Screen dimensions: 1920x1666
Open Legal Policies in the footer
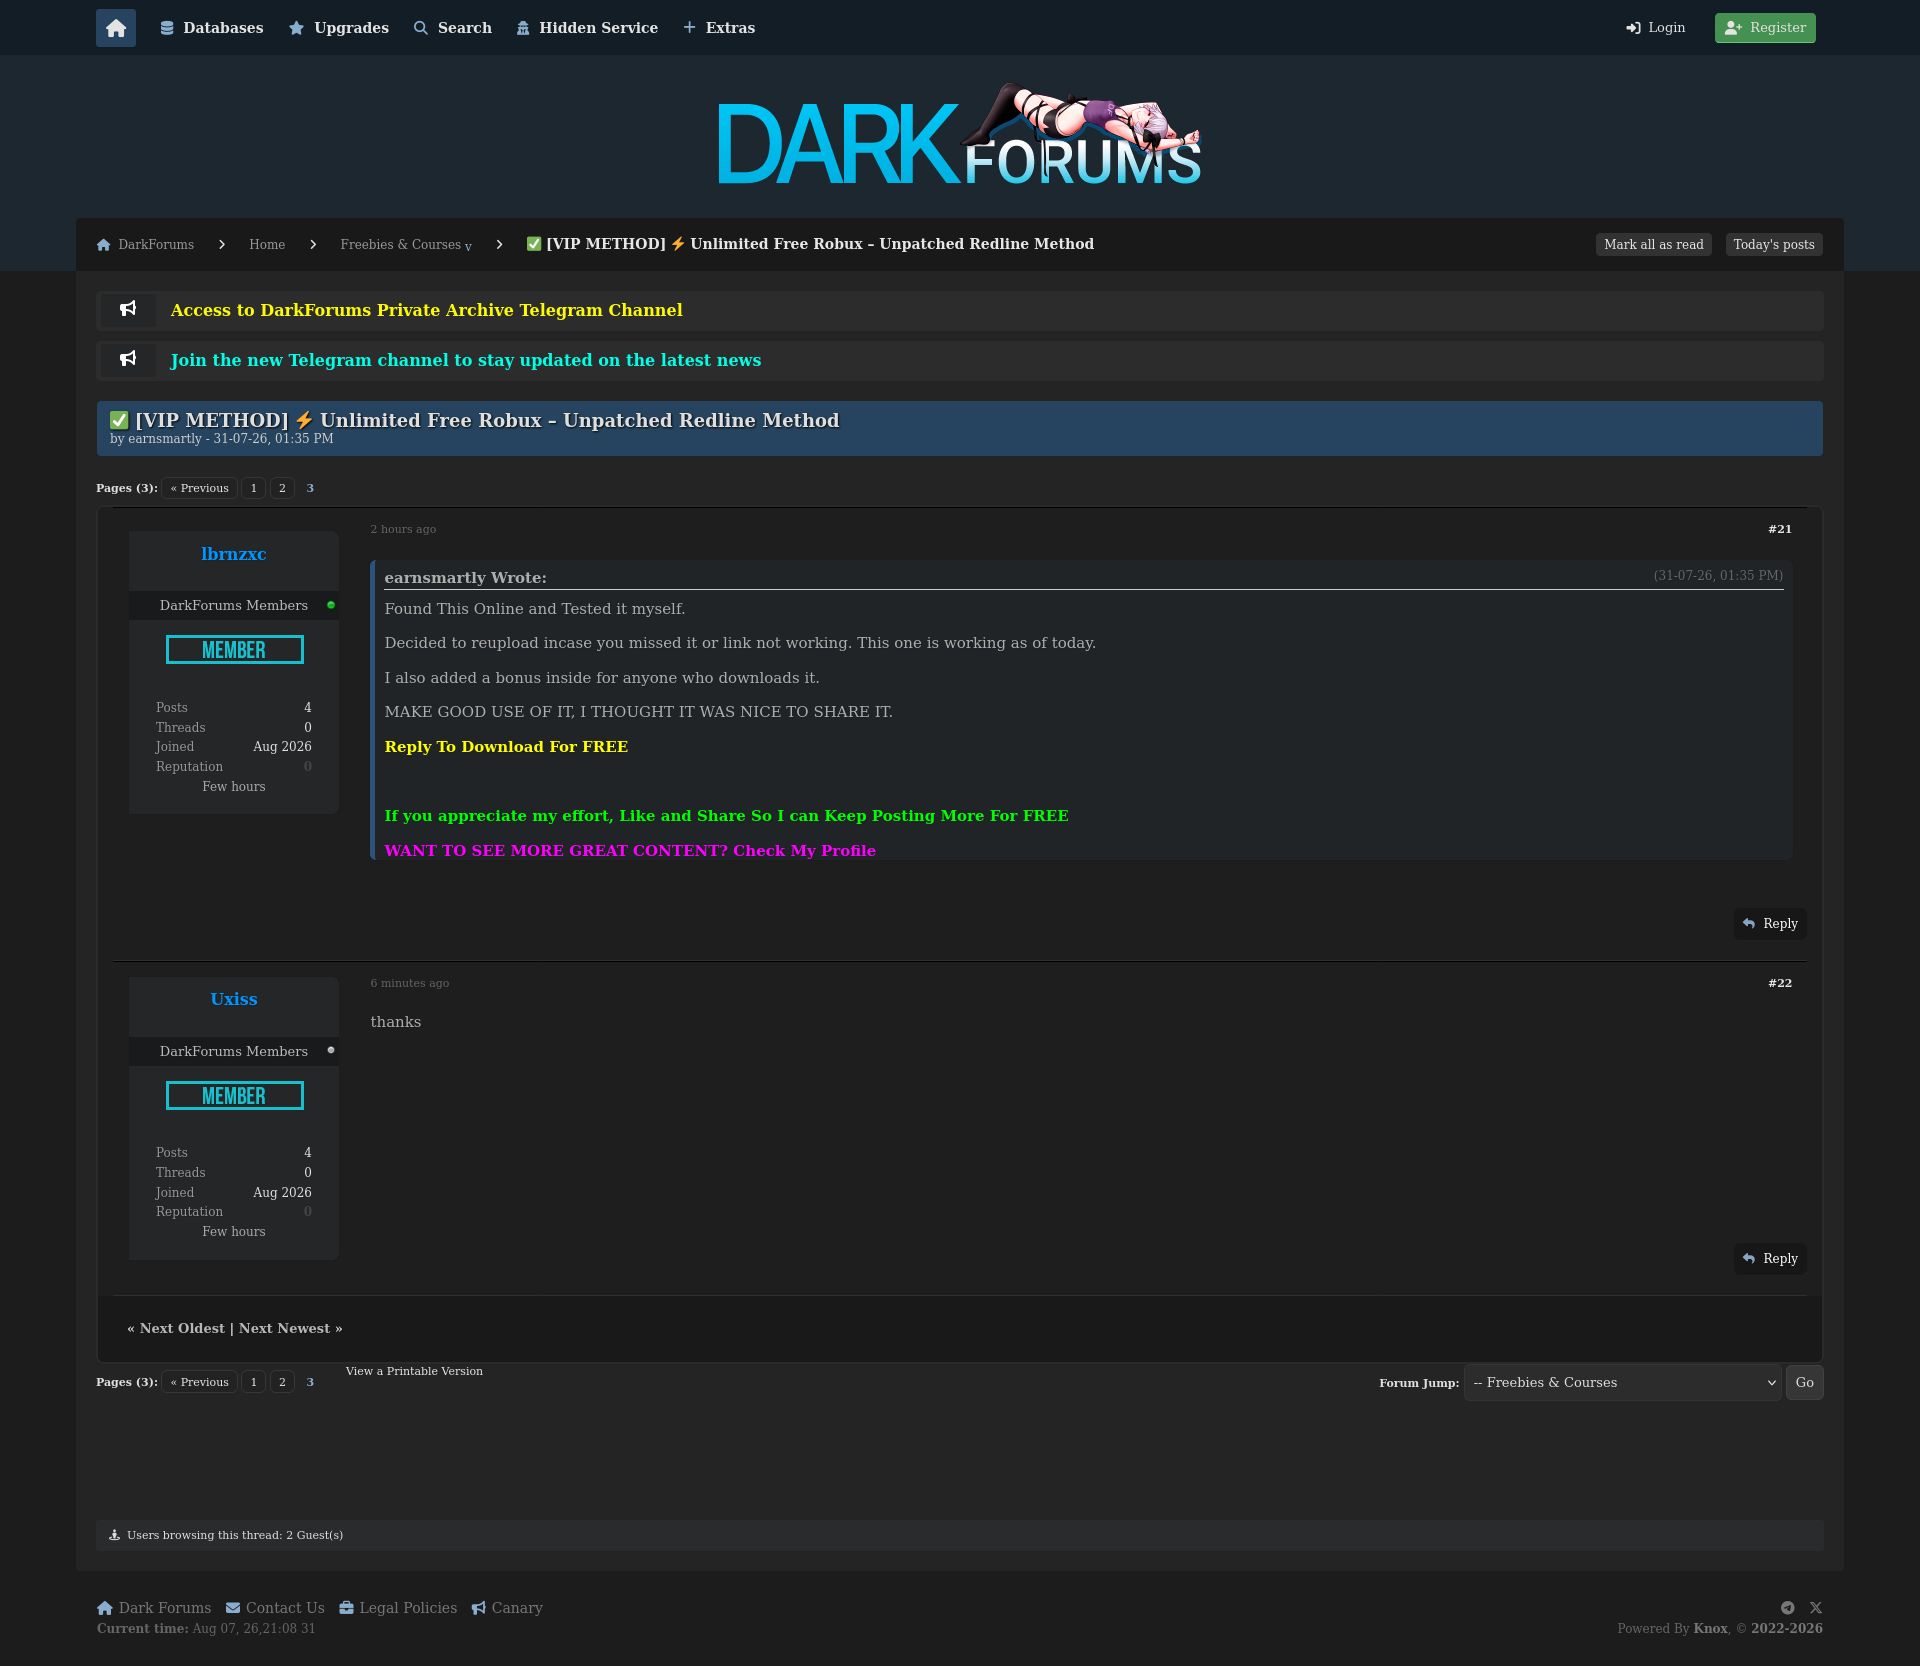[398, 1608]
